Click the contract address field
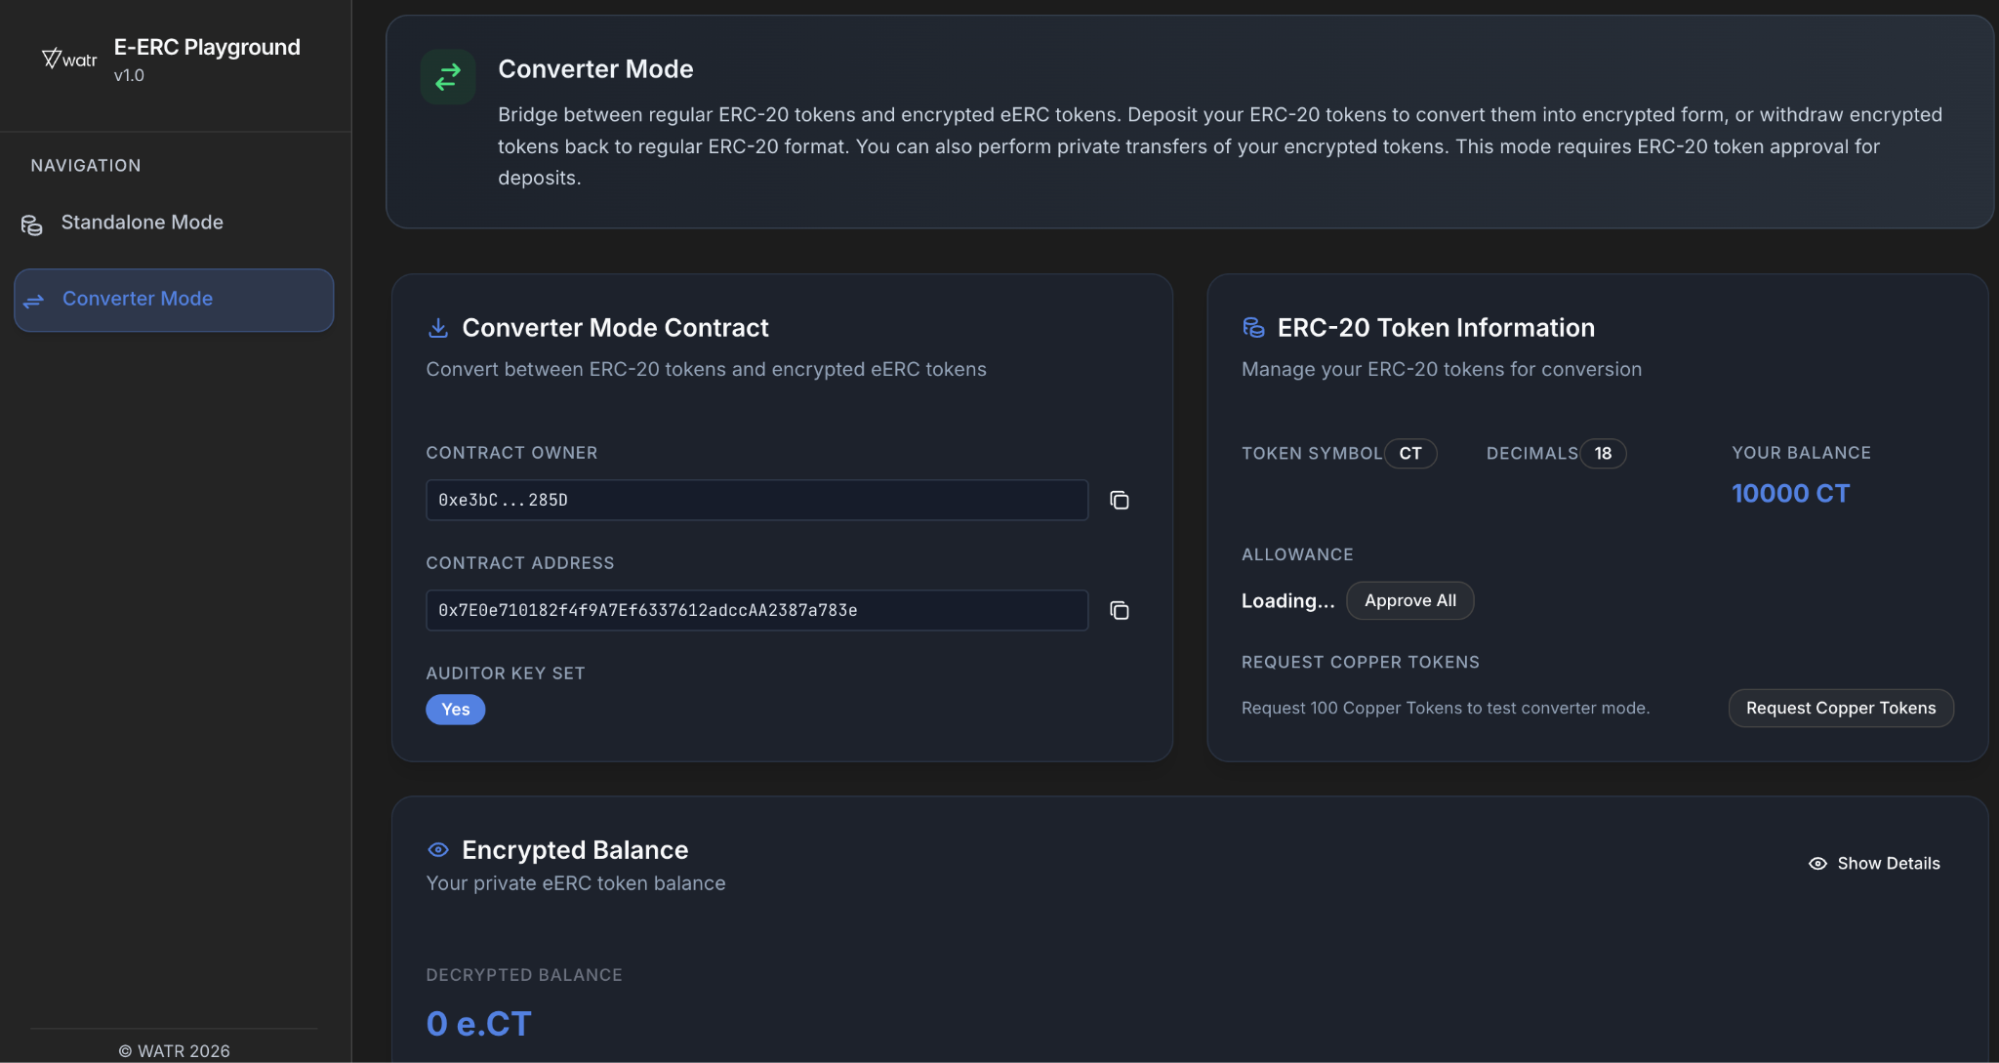Image resolution: width=1999 pixels, height=1063 pixels. (756, 610)
